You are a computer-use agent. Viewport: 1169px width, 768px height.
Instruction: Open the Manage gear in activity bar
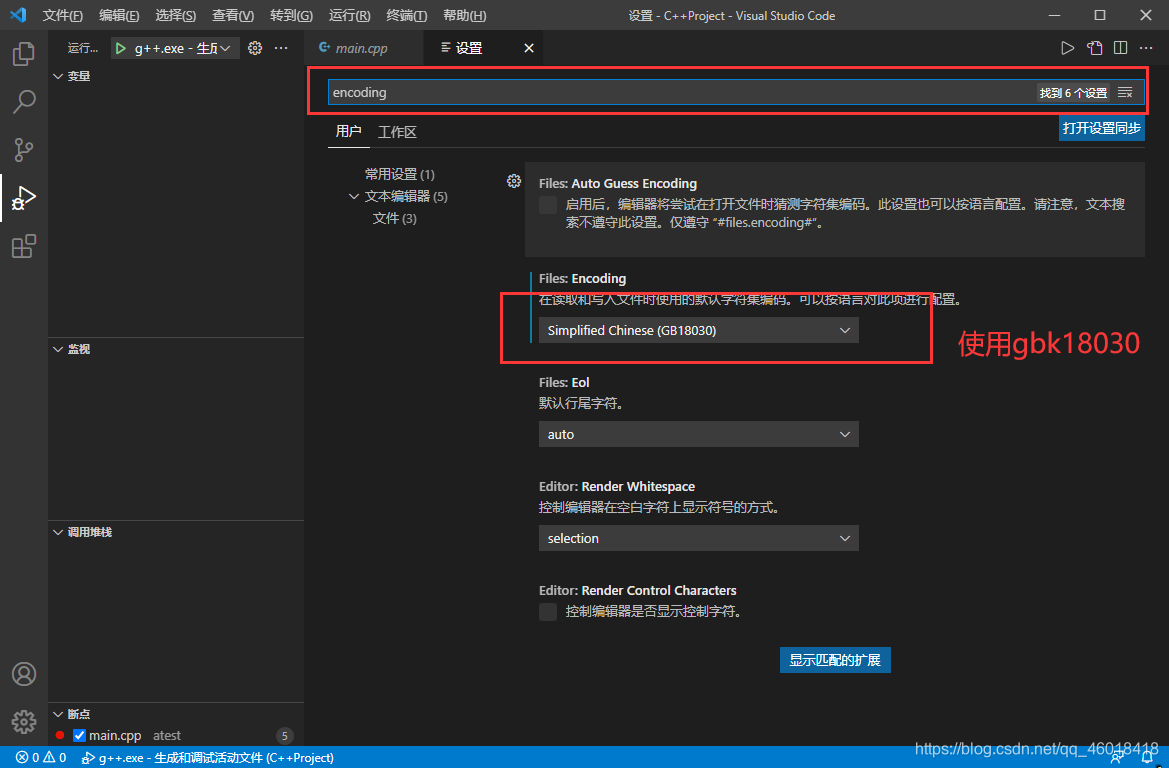click(24, 721)
